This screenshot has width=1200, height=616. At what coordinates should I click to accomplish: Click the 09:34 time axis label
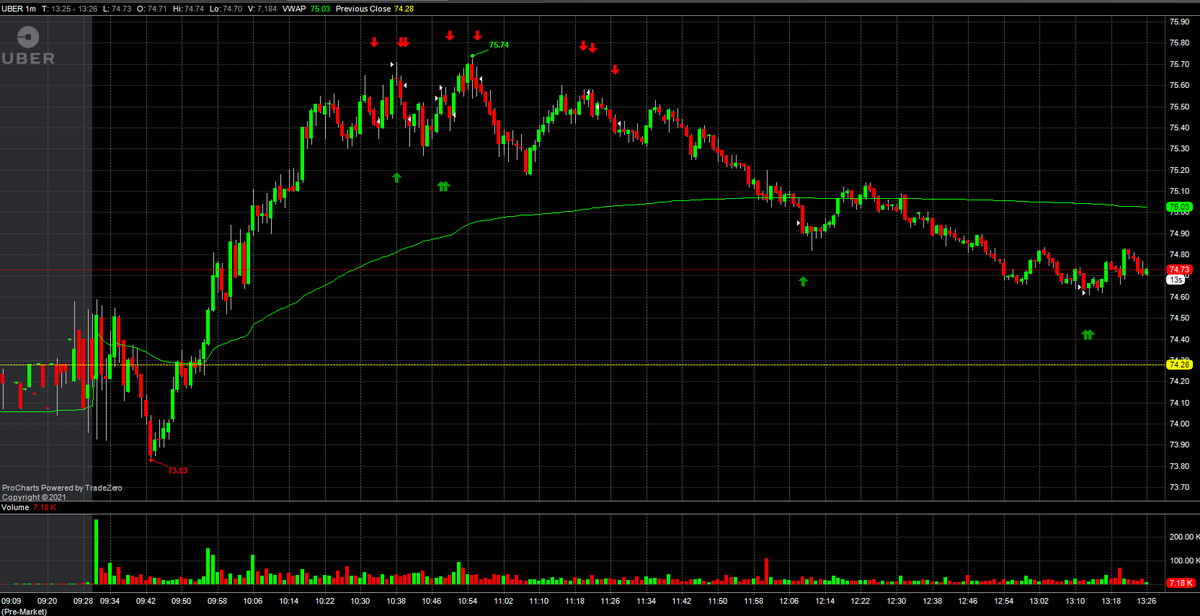tap(110, 601)
